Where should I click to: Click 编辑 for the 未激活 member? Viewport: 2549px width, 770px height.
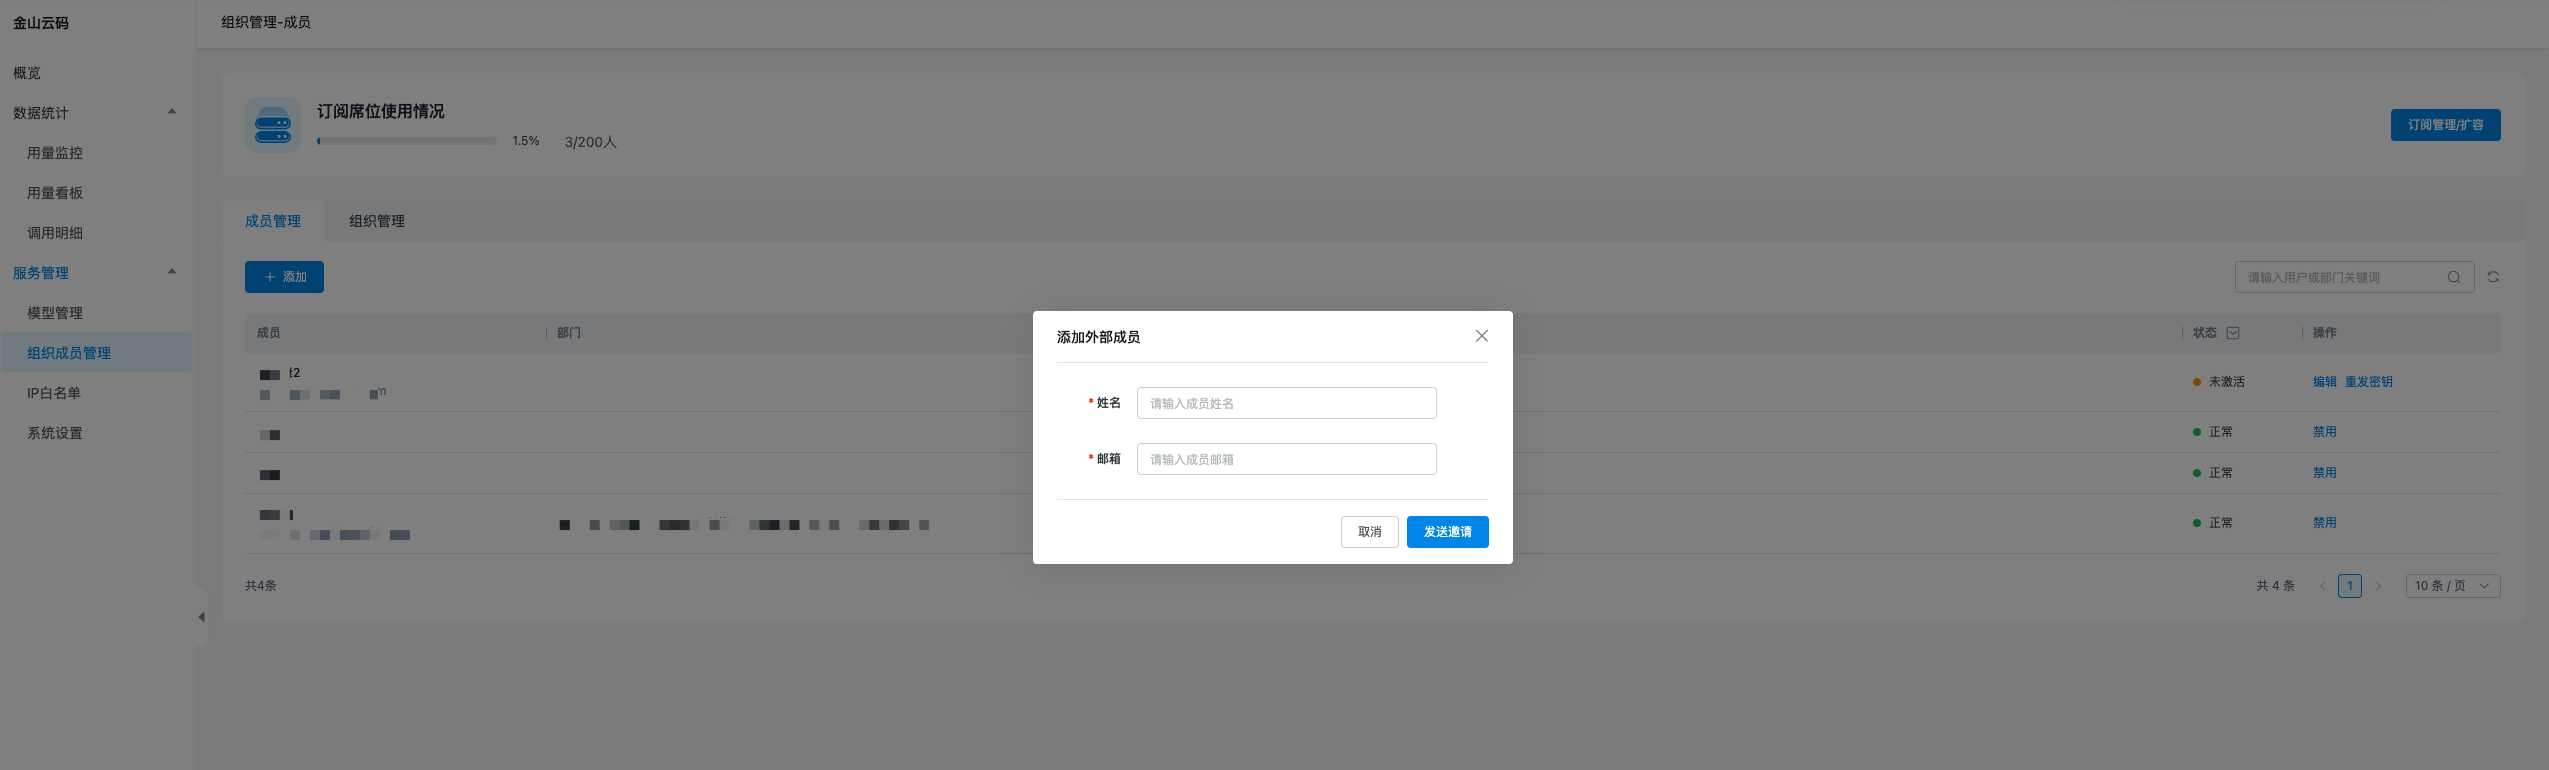(2325, 382)
